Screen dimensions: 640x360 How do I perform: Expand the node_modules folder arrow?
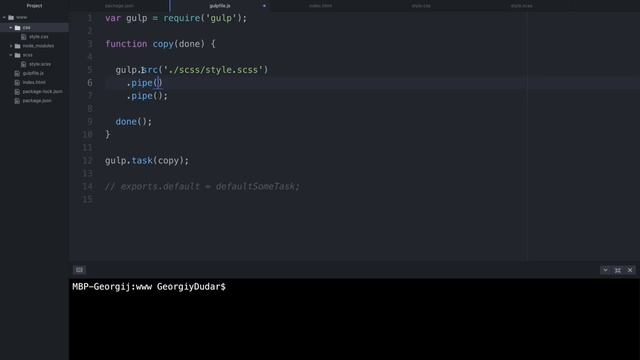coord(11,46)
